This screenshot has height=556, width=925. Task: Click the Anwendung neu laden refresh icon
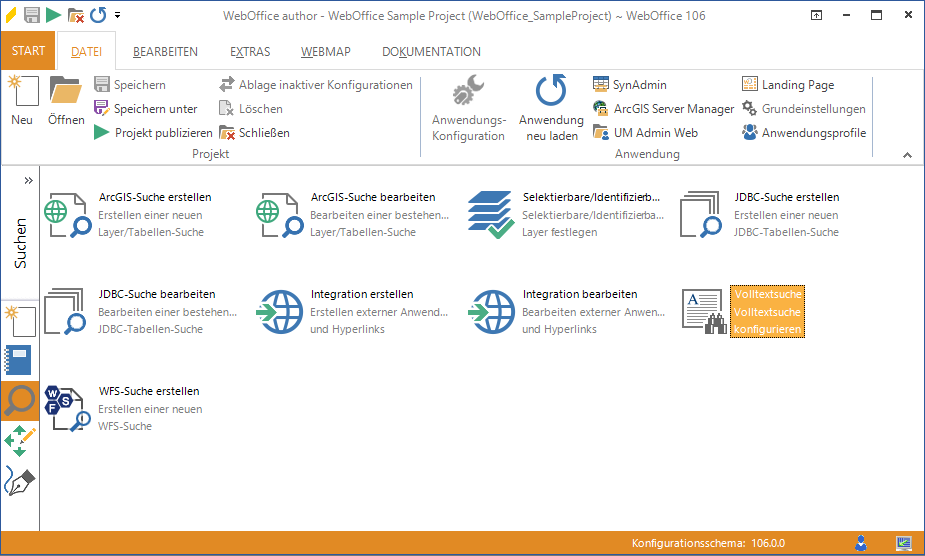tap(550, 108)
